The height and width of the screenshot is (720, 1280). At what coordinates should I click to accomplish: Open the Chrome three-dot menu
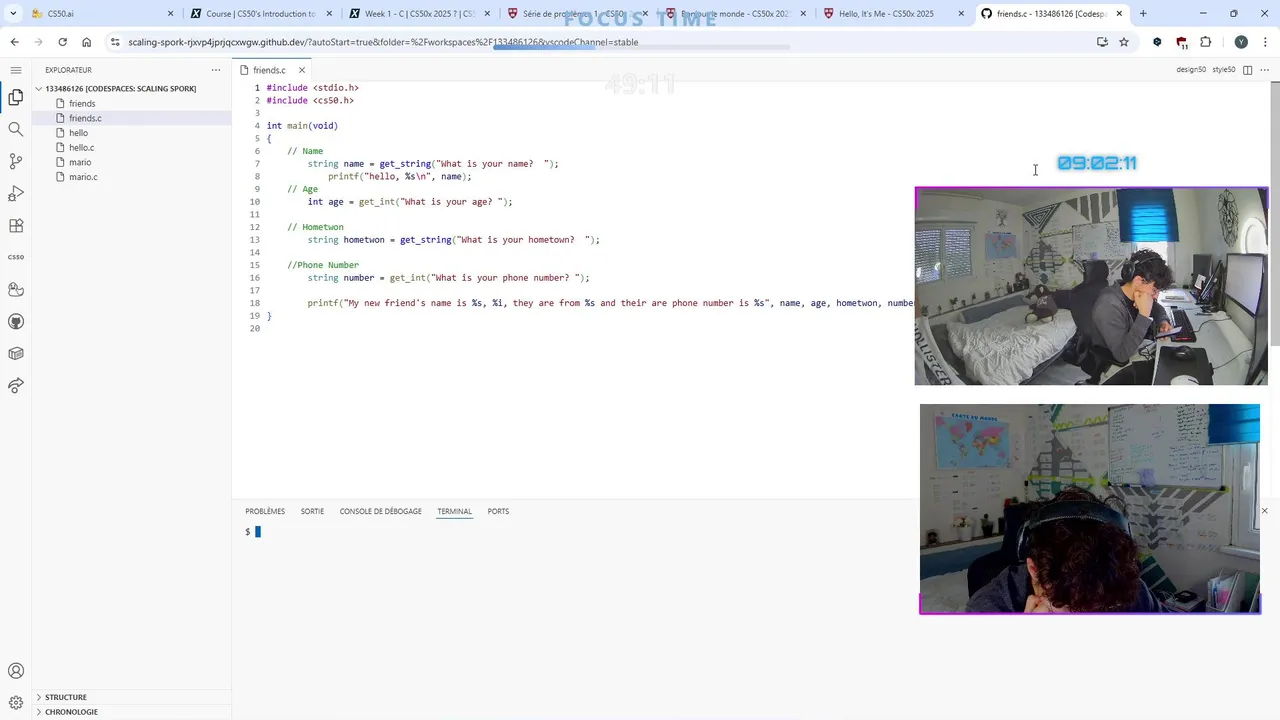(1265, 42)
